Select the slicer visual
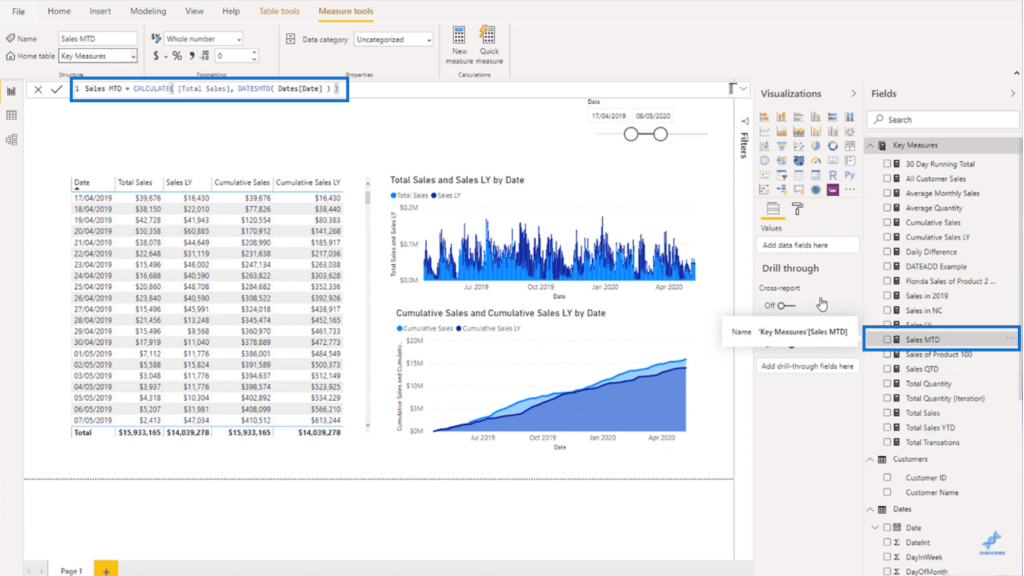This screenshot has width=1024, height=576. pos(782,175)
